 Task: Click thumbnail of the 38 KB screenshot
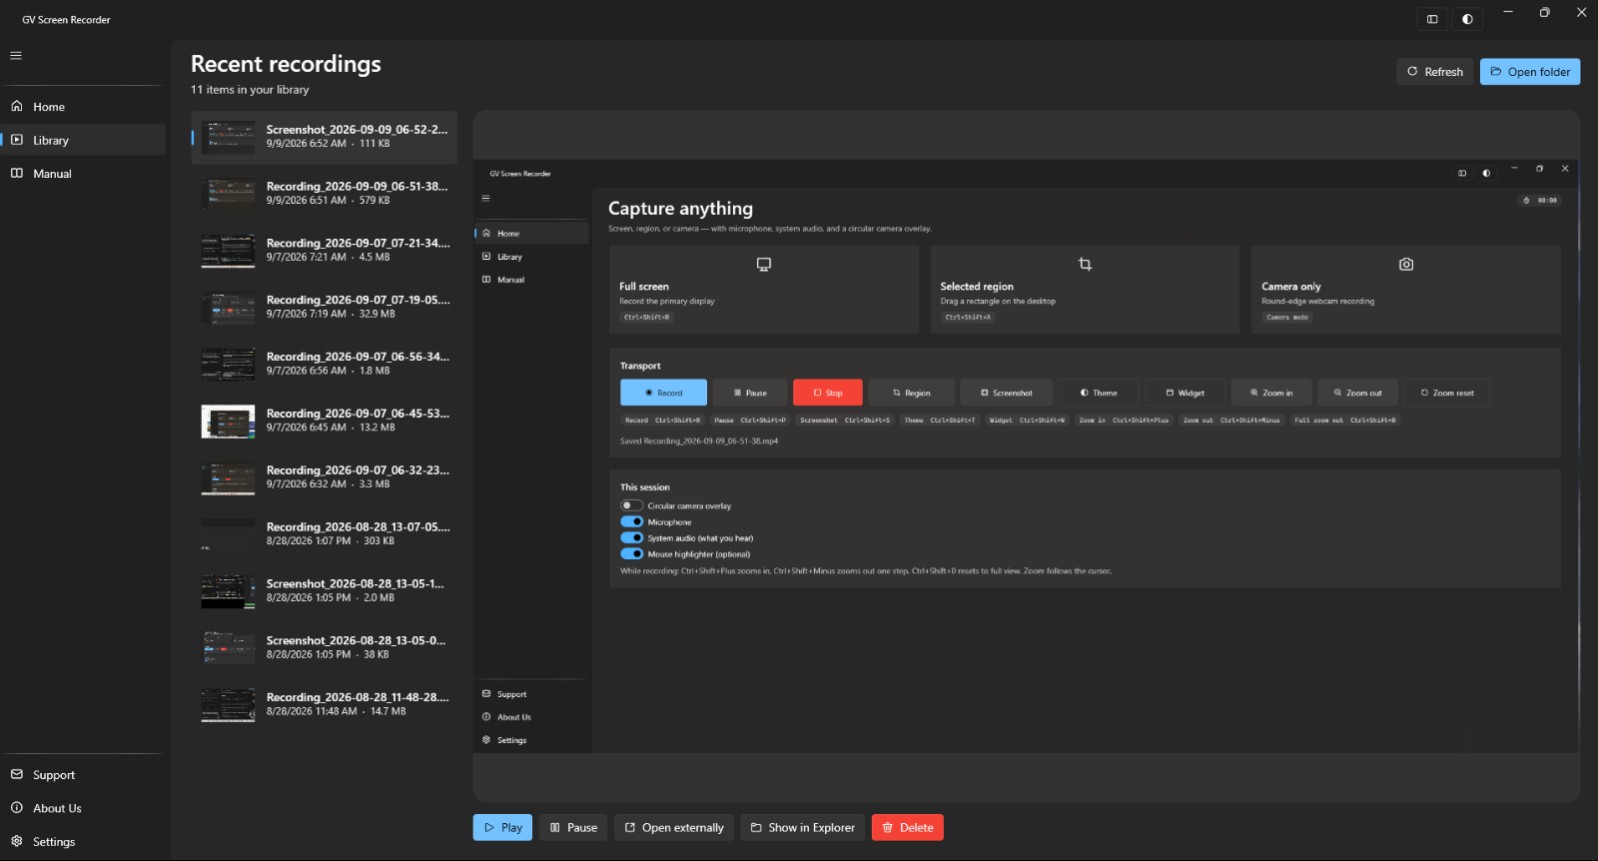[x=228, y=648]
